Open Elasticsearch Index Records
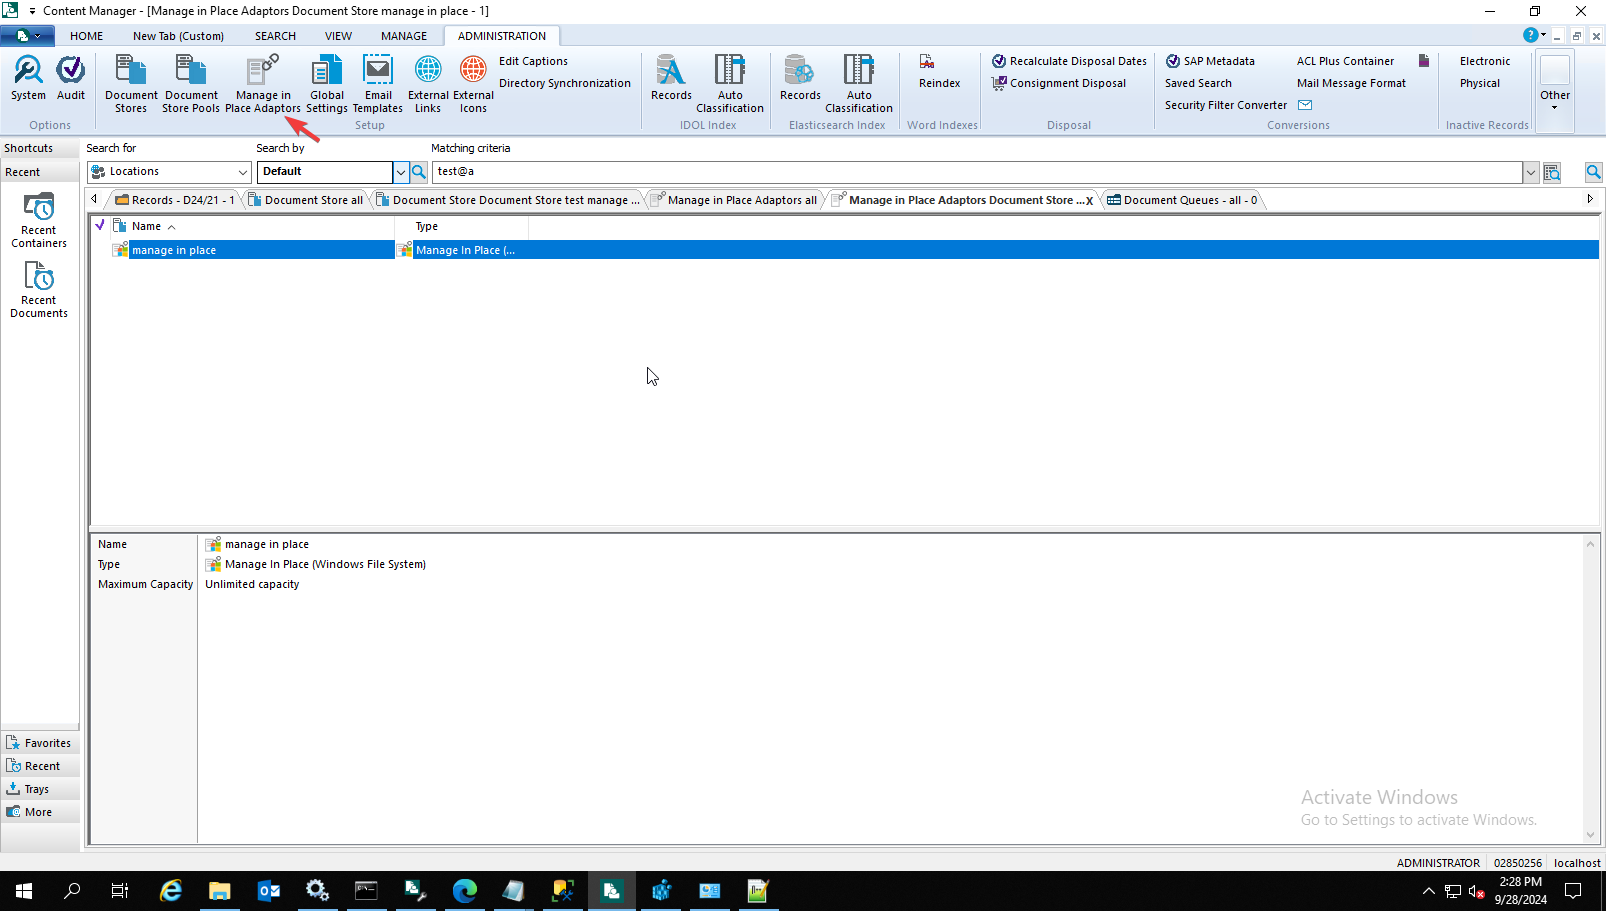 click(800, 78)
